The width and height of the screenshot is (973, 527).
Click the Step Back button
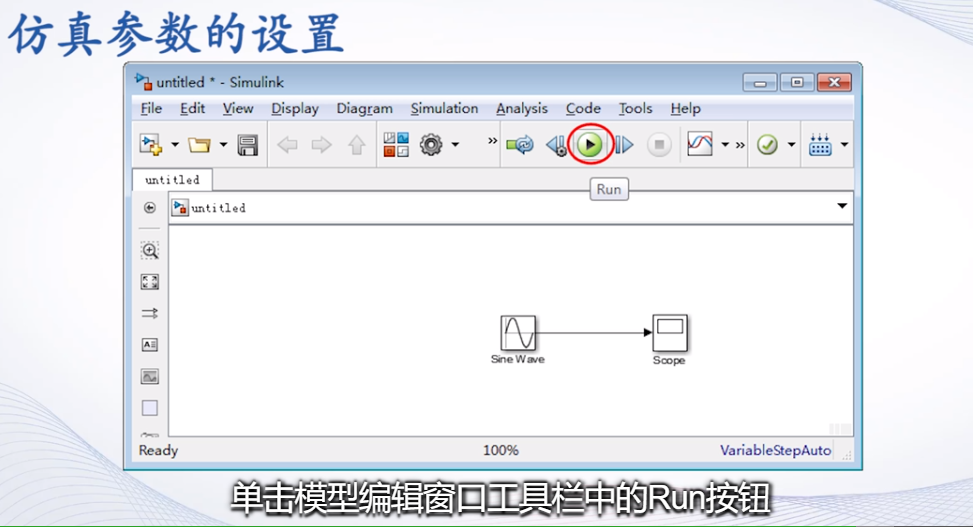click(556, 145)
